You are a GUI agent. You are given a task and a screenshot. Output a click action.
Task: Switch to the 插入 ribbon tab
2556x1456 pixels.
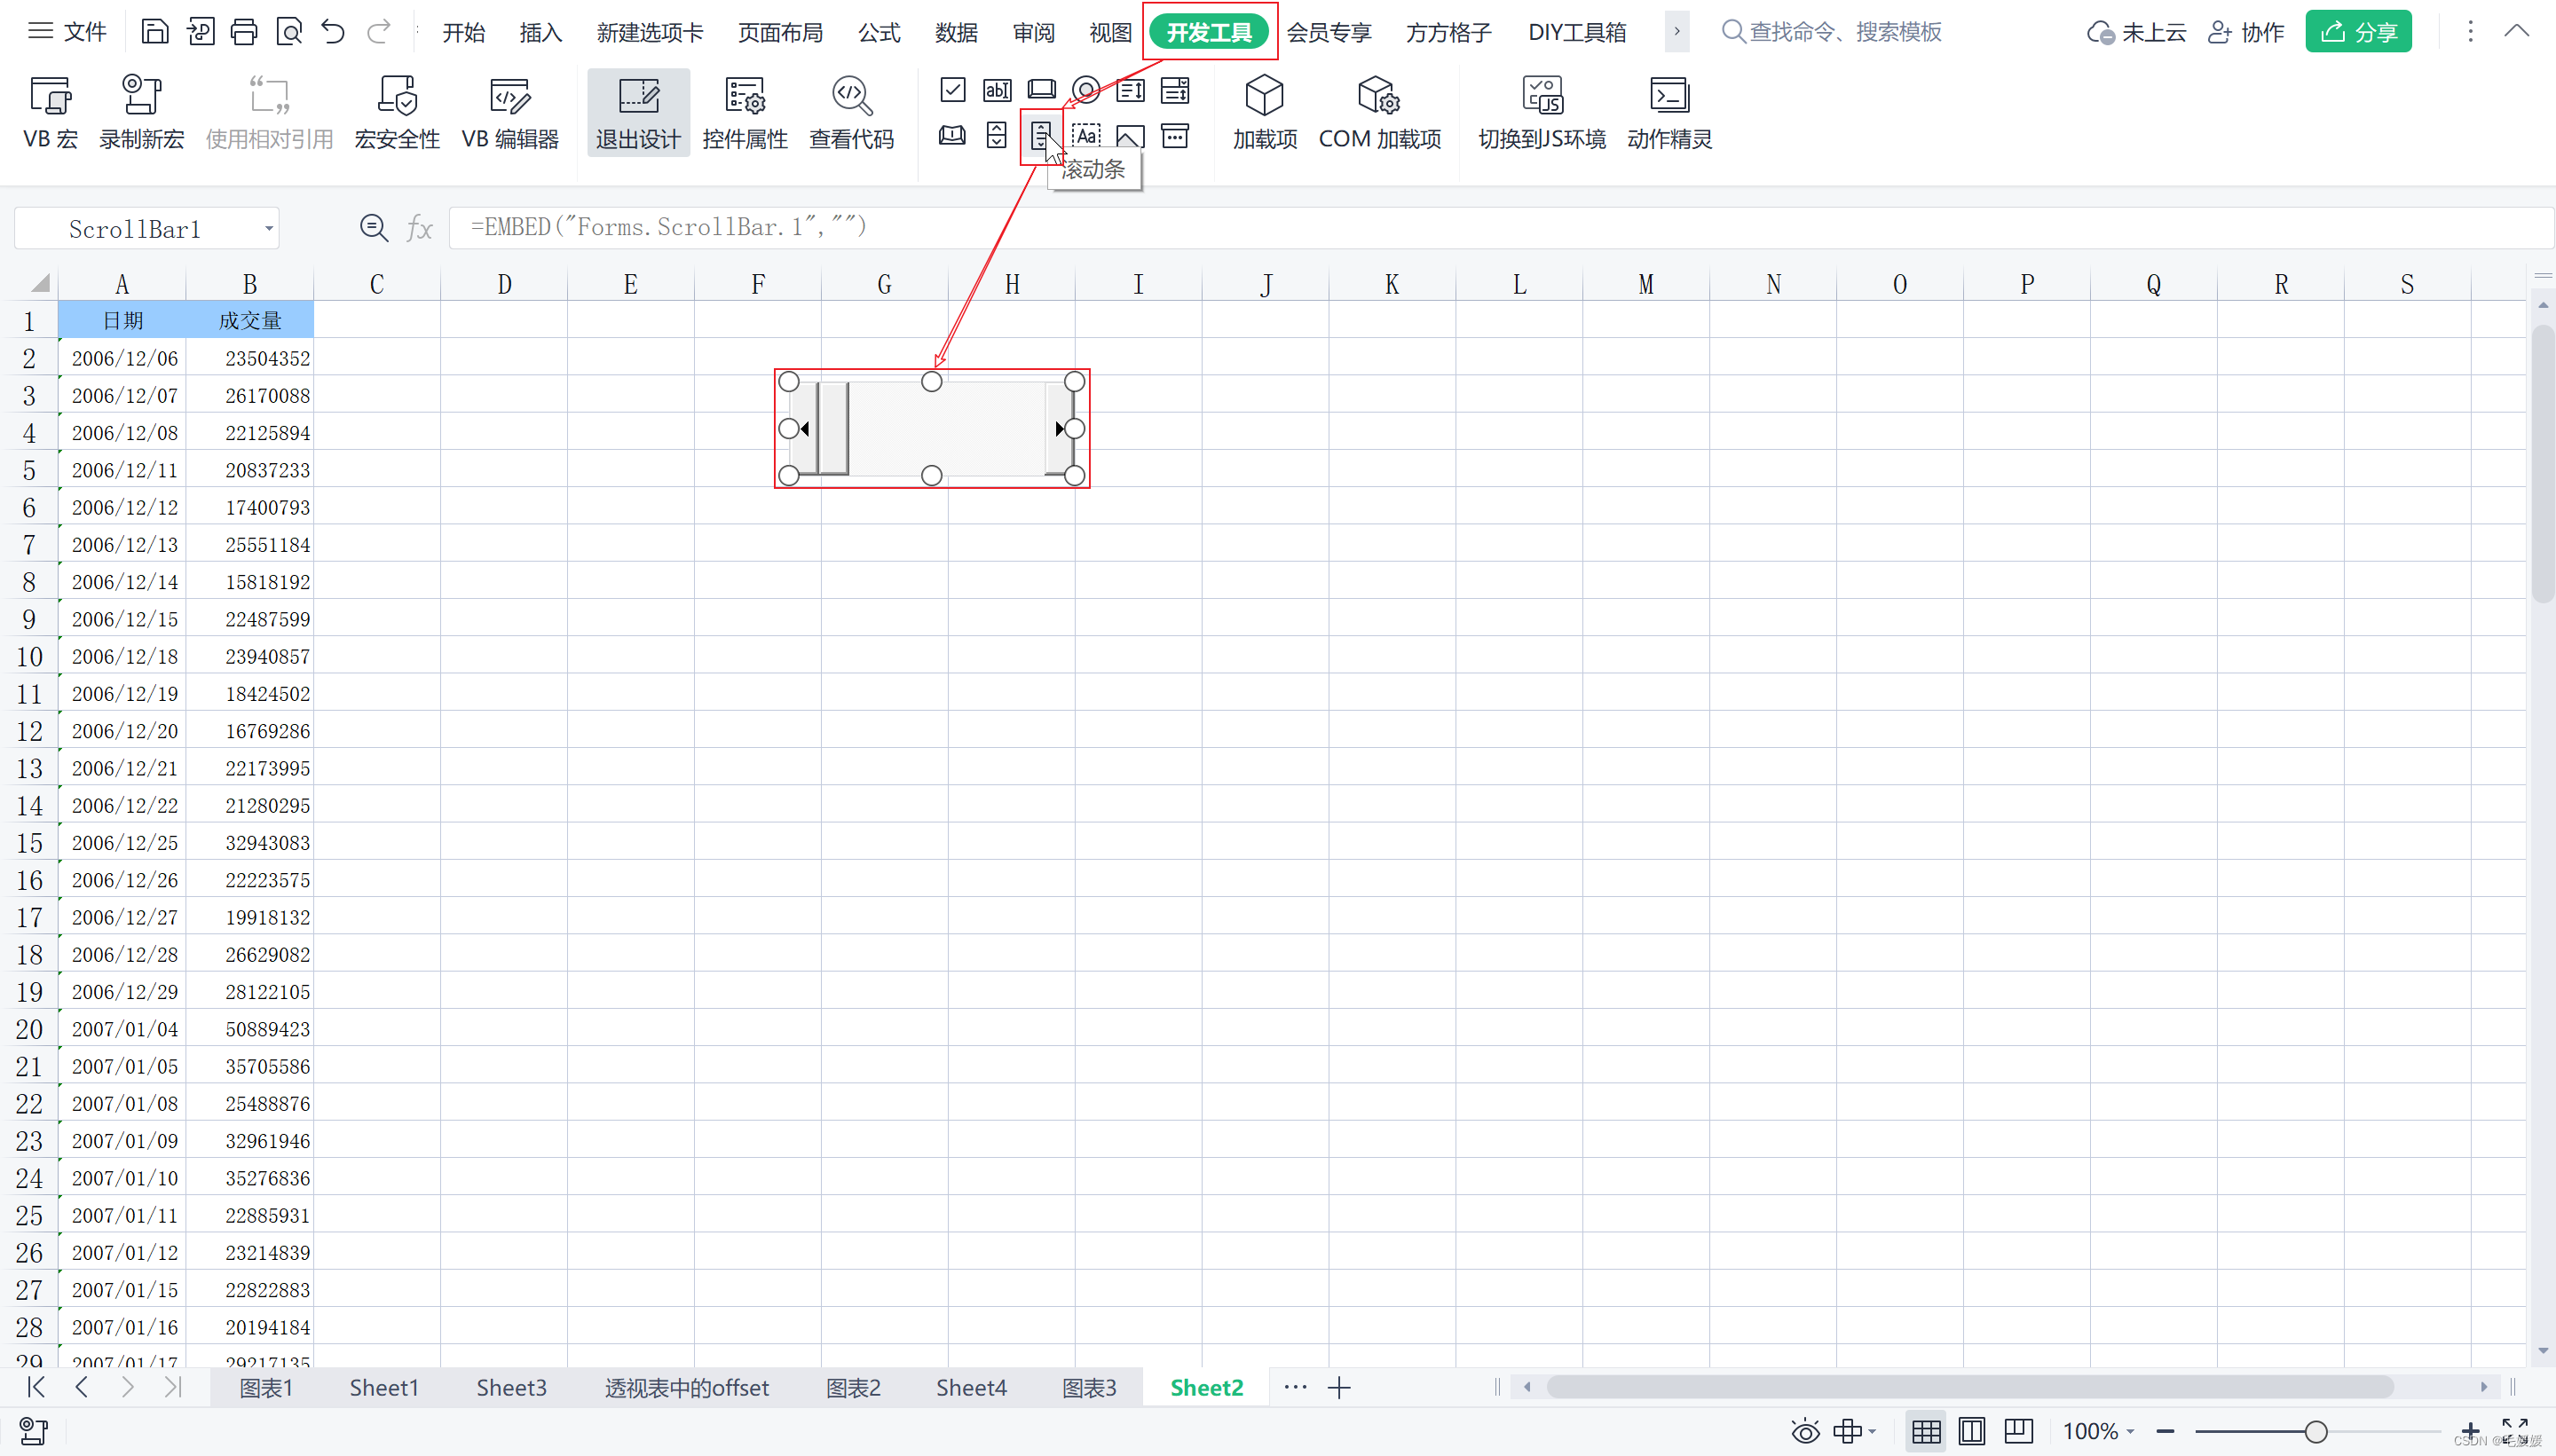(x=541, y=33)
